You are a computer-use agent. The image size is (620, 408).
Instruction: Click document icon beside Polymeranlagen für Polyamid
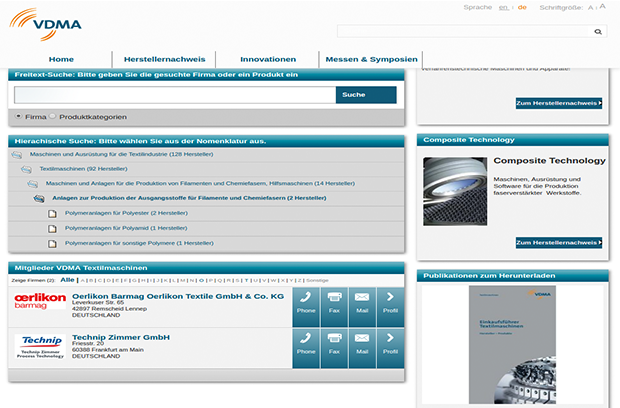click(x=52, y=229)
